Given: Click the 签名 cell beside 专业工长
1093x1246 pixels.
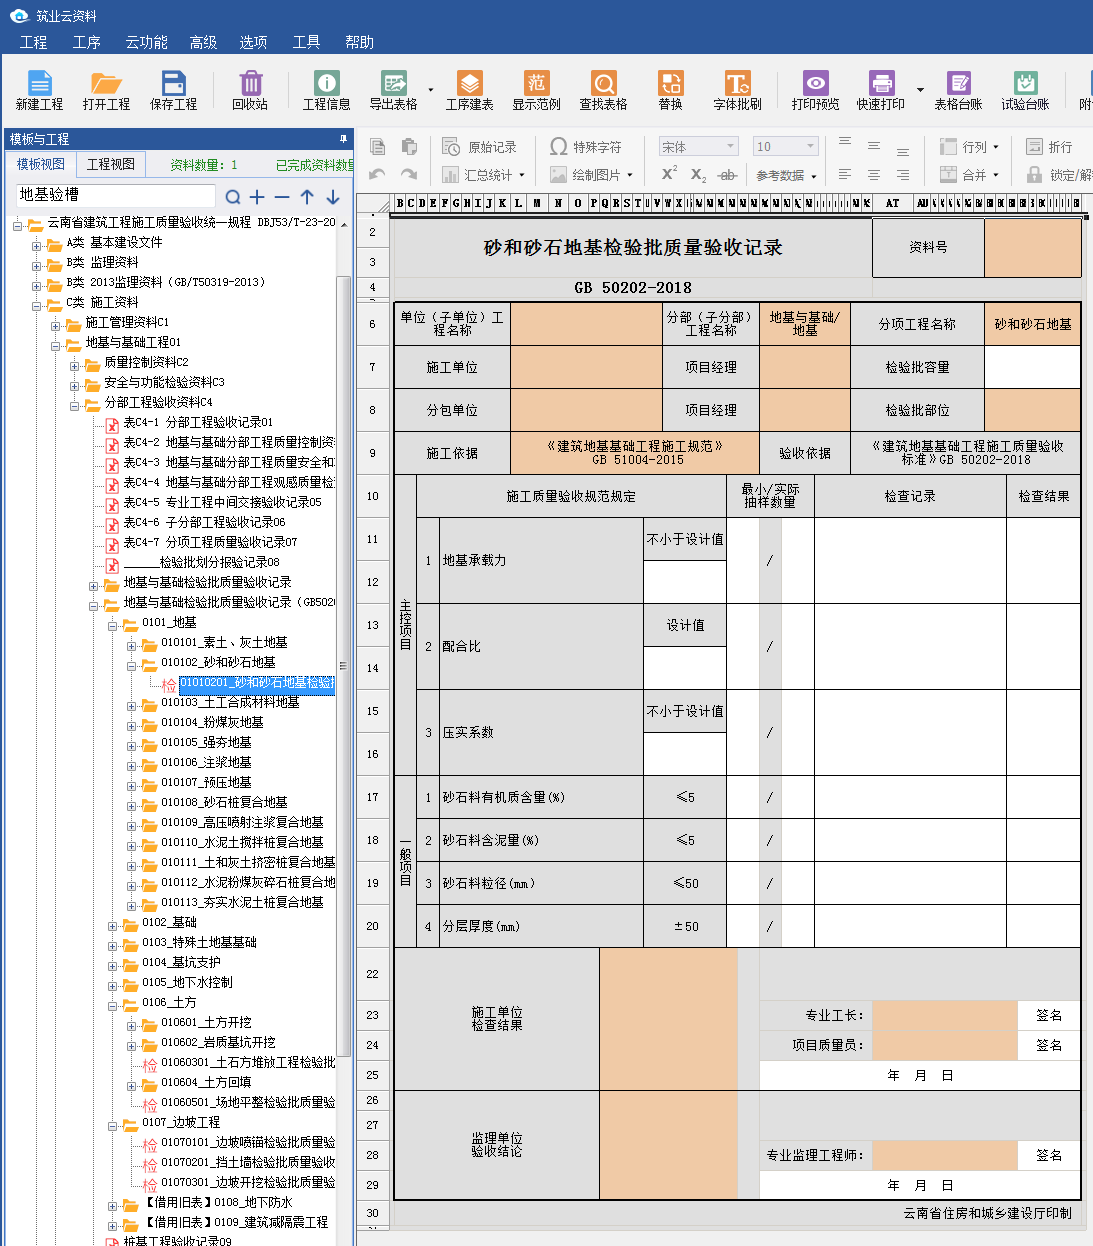Looking at the screenshot, I should click(1049, 1016).
